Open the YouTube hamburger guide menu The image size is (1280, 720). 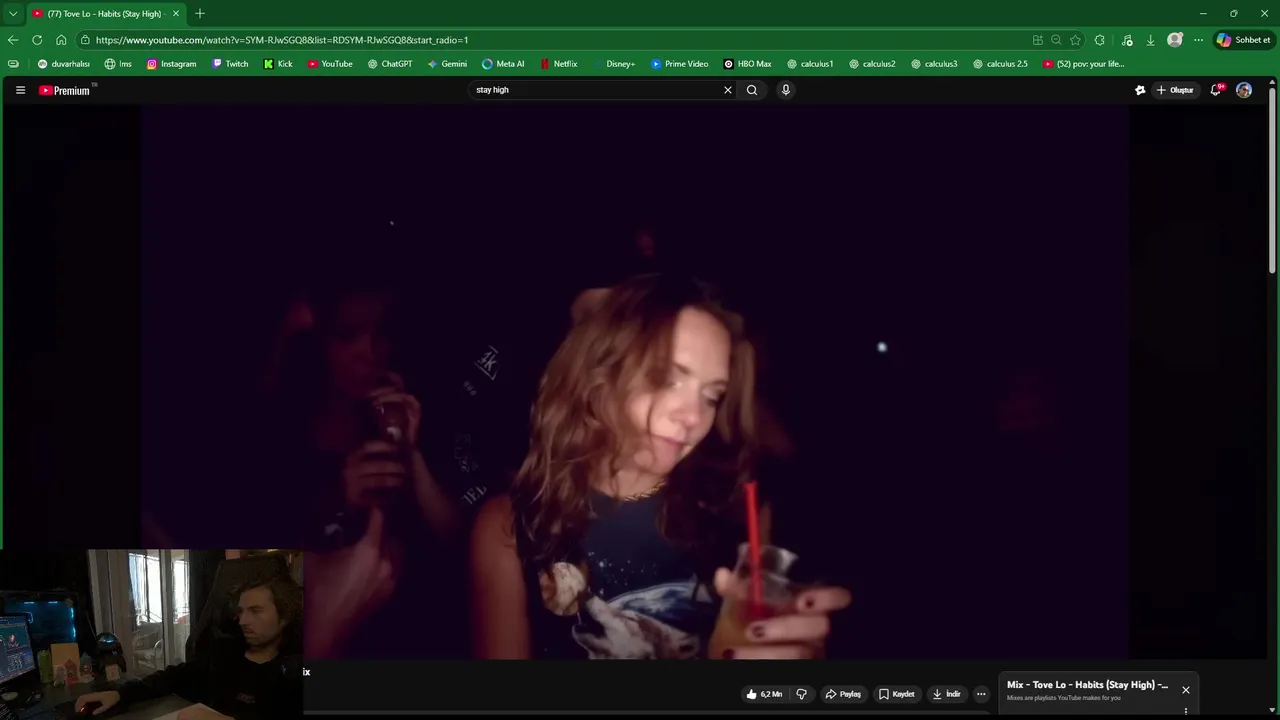click(x=20, y=90)
